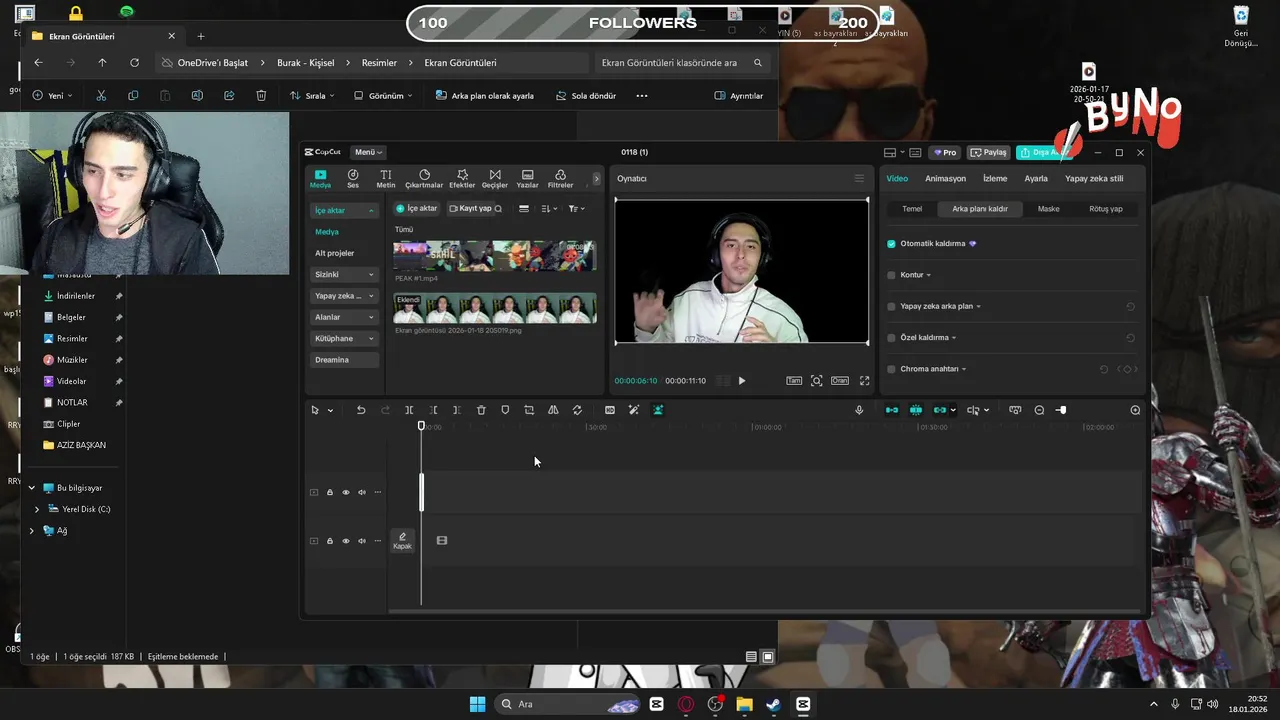Click the Pro upgrade button
Viewport: 1280px width, 720px height.
[x=944, y=153]
